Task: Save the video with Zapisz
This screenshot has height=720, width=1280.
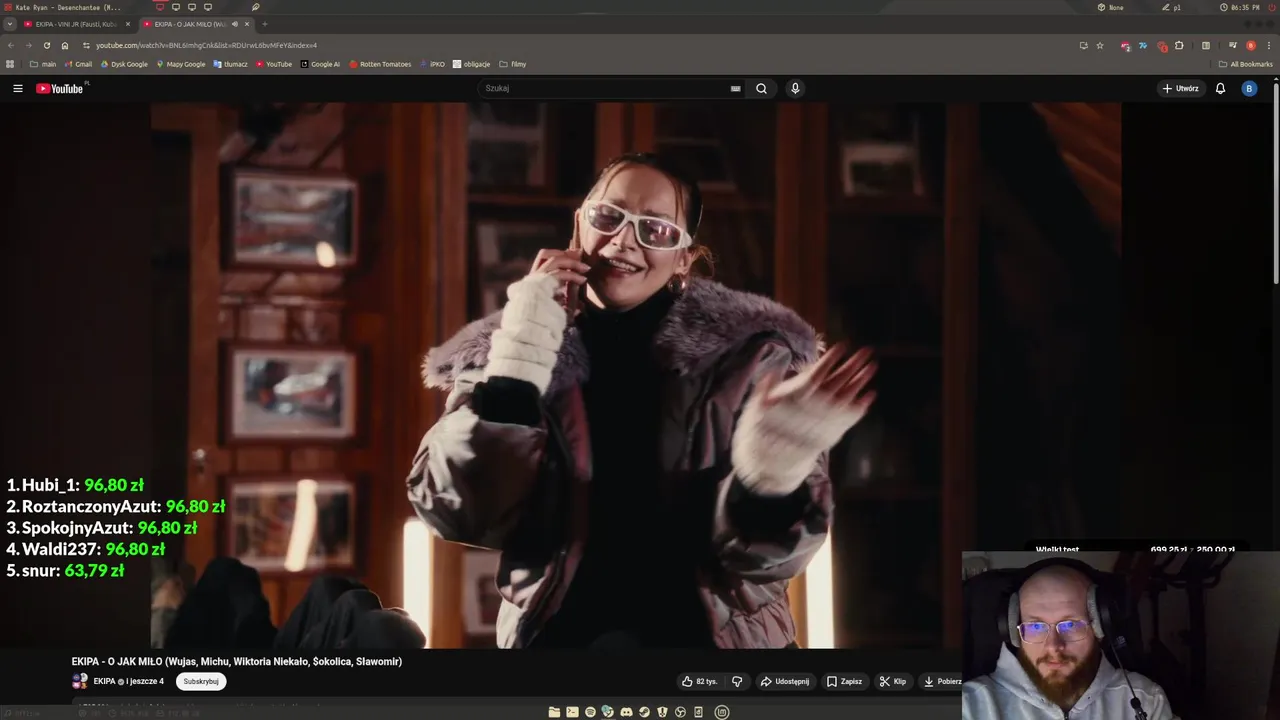Action: tap(844, 681)
